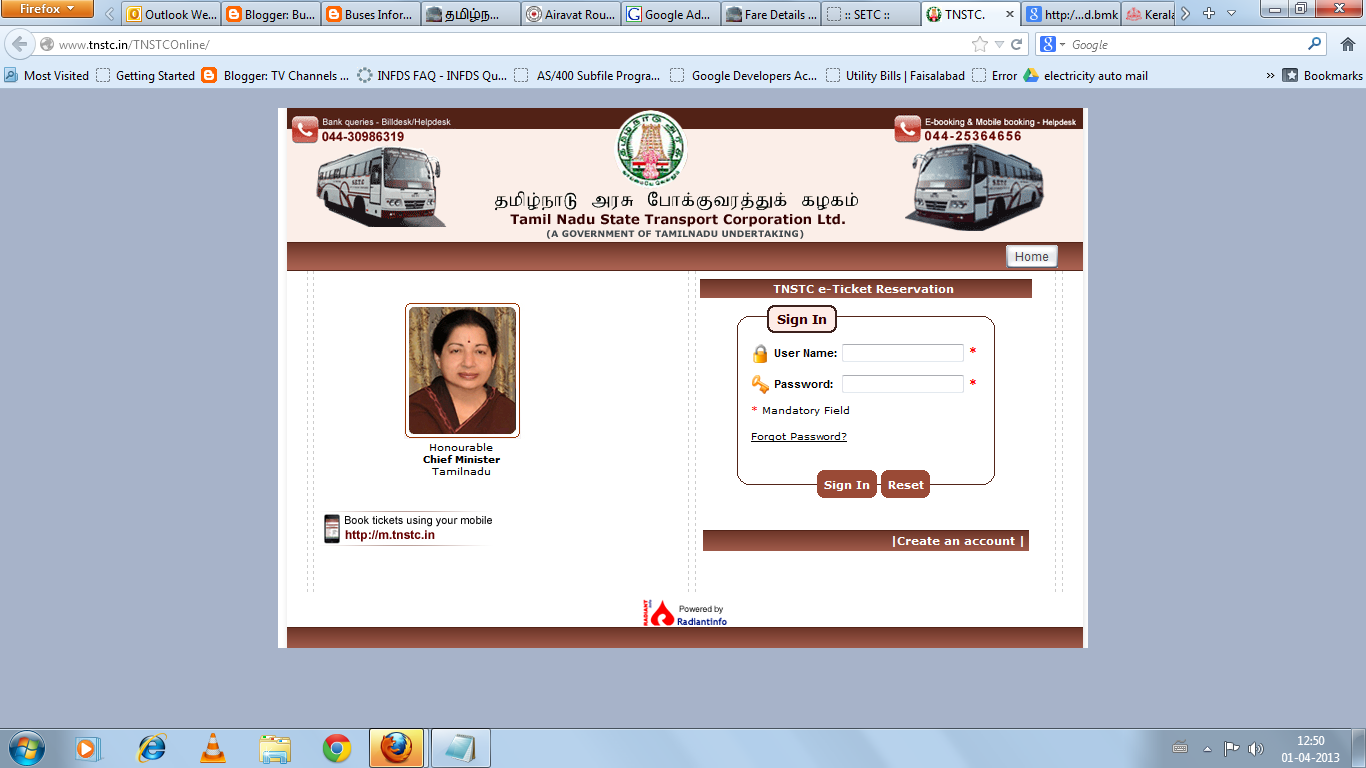Open the orange Firefox menu dropdown
This screenshot has width=1366, height=768.
47,9
